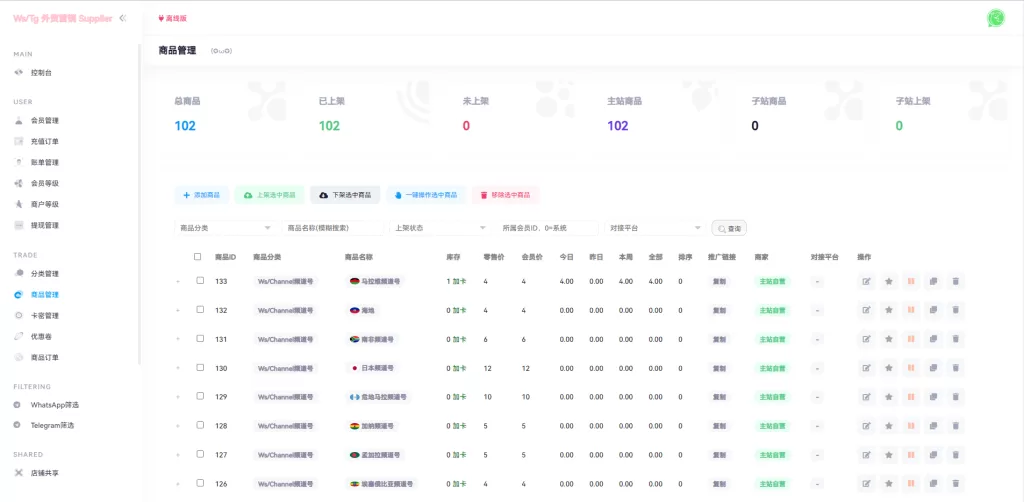Expand row details for product 128
1024x502 pixels.
click(178, 426)
